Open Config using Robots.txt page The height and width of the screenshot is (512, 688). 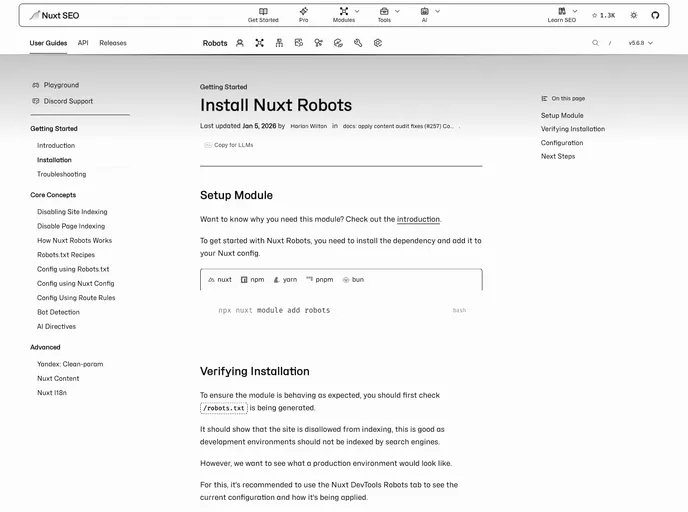coord(73,269)
